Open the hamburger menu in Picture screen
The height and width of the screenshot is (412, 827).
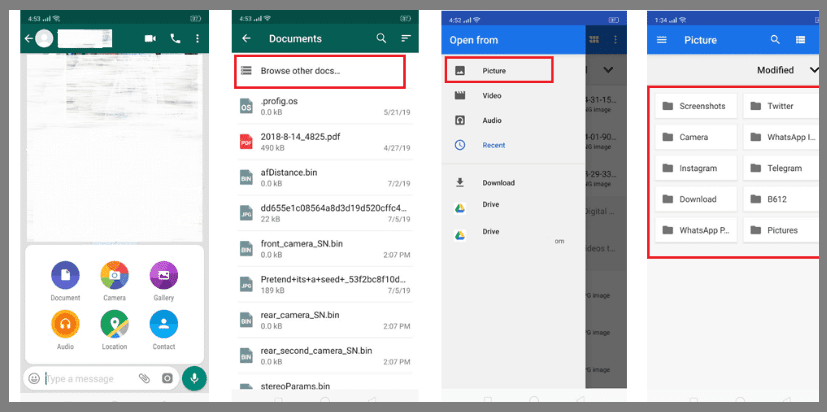661,40
